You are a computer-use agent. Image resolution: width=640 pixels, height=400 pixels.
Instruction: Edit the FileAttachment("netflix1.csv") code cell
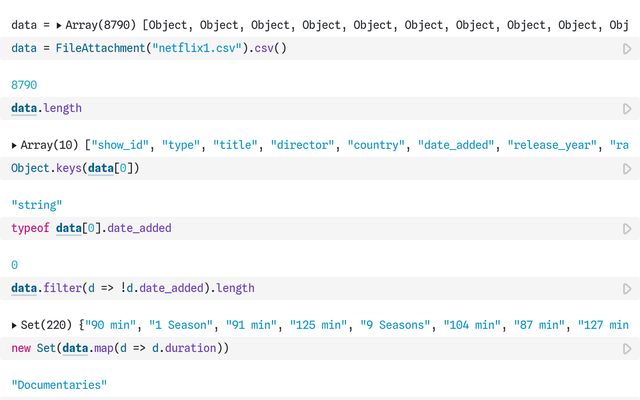[148, 48]
